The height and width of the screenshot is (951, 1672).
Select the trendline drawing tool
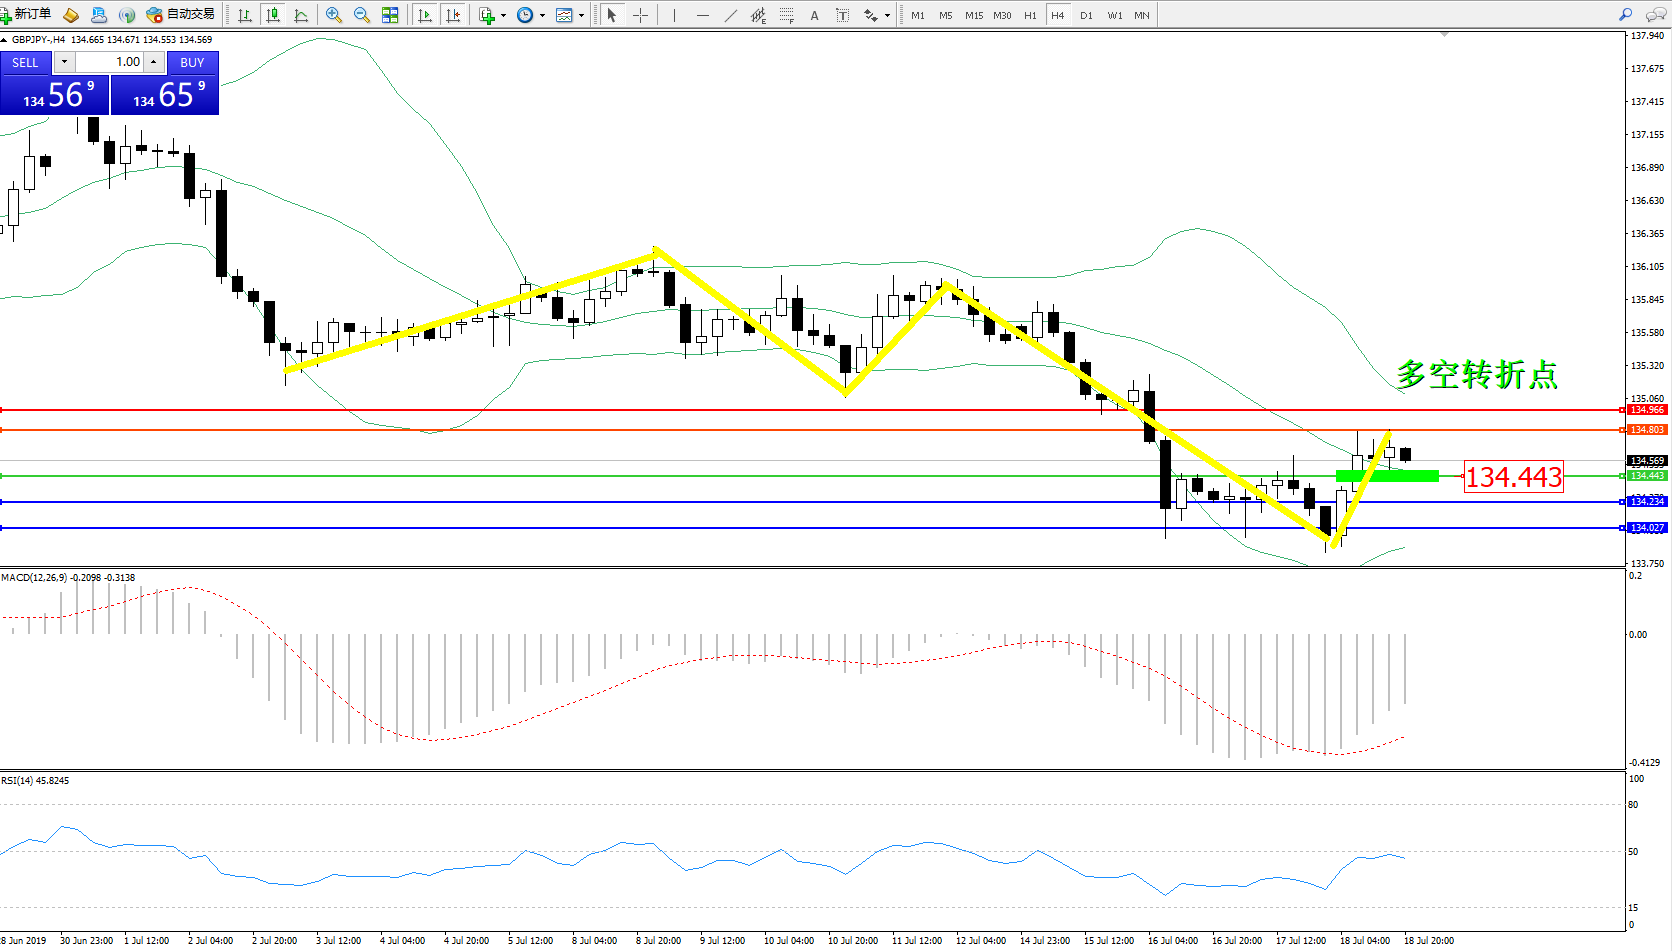[x=731, y=15]
